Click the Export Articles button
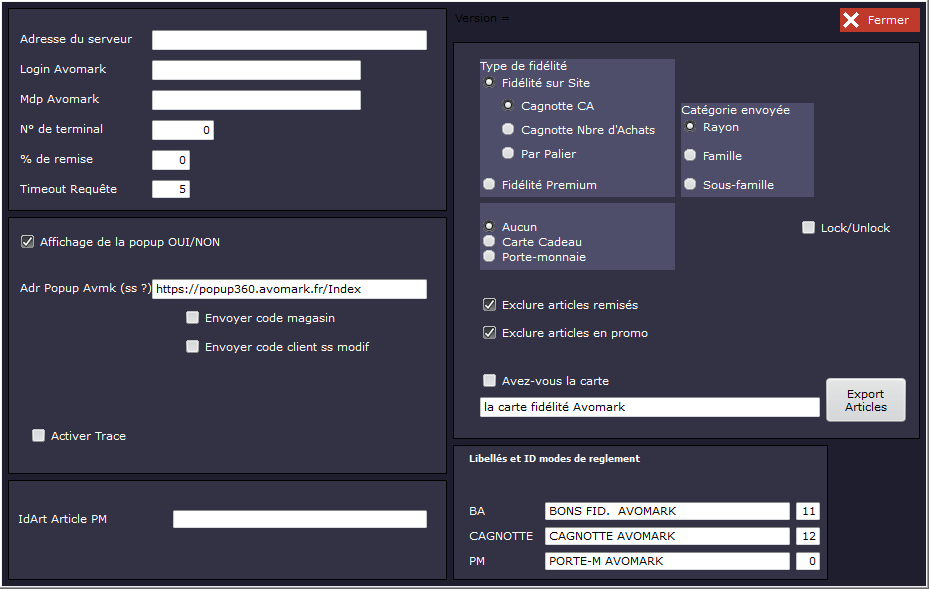The image size is (929, 589). tap(865, 400)
